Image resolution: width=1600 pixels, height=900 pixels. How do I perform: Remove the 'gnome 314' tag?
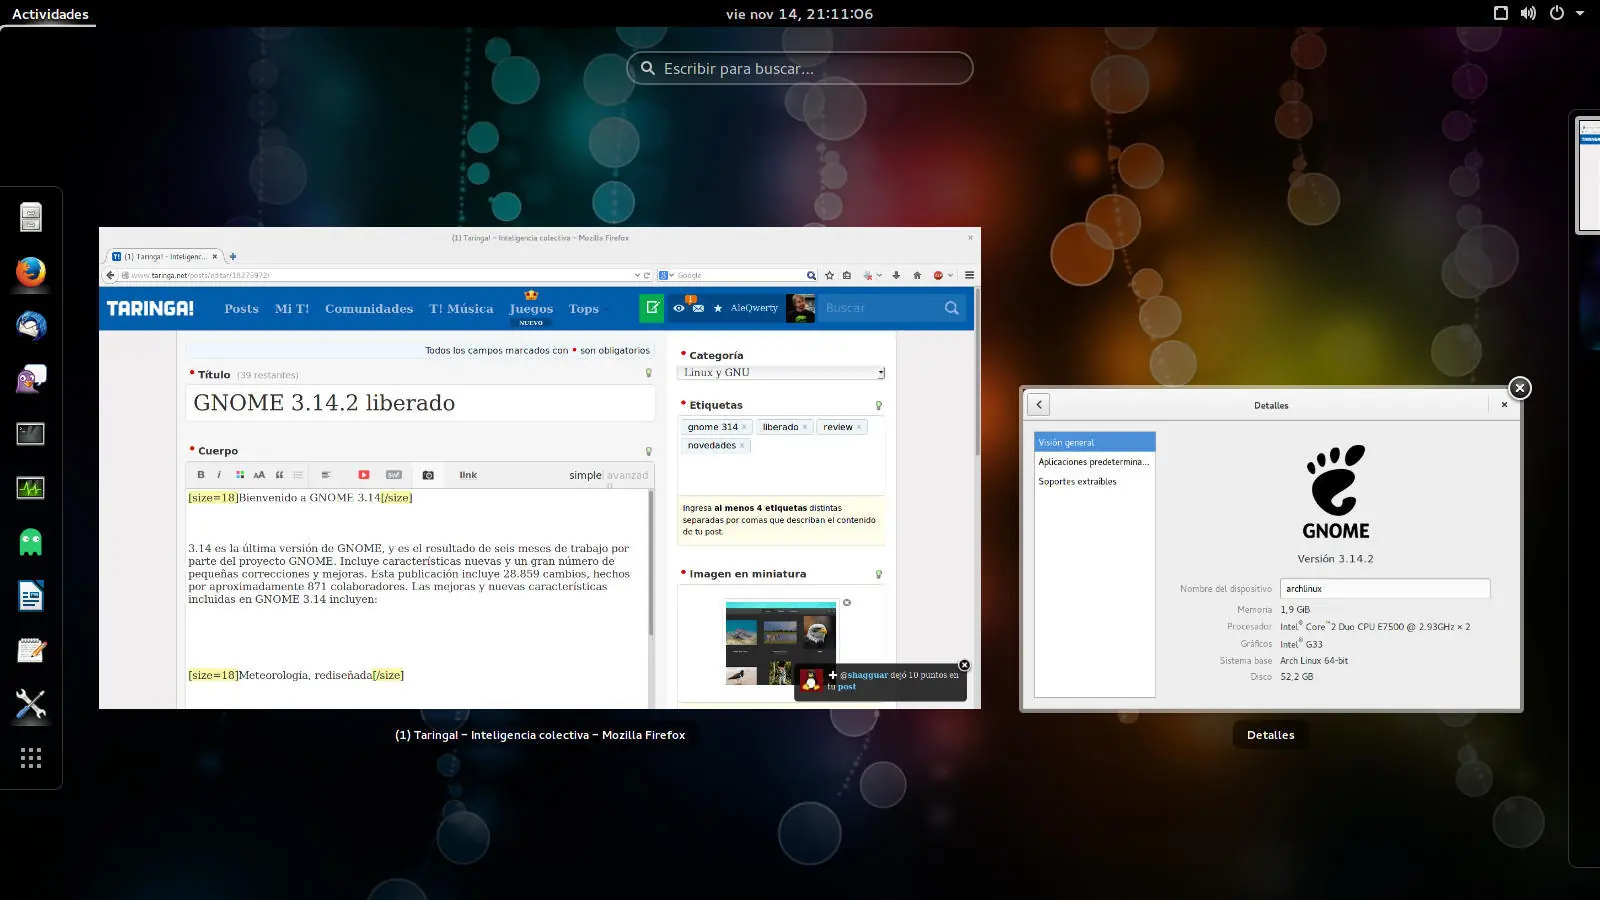click(744, 427)
